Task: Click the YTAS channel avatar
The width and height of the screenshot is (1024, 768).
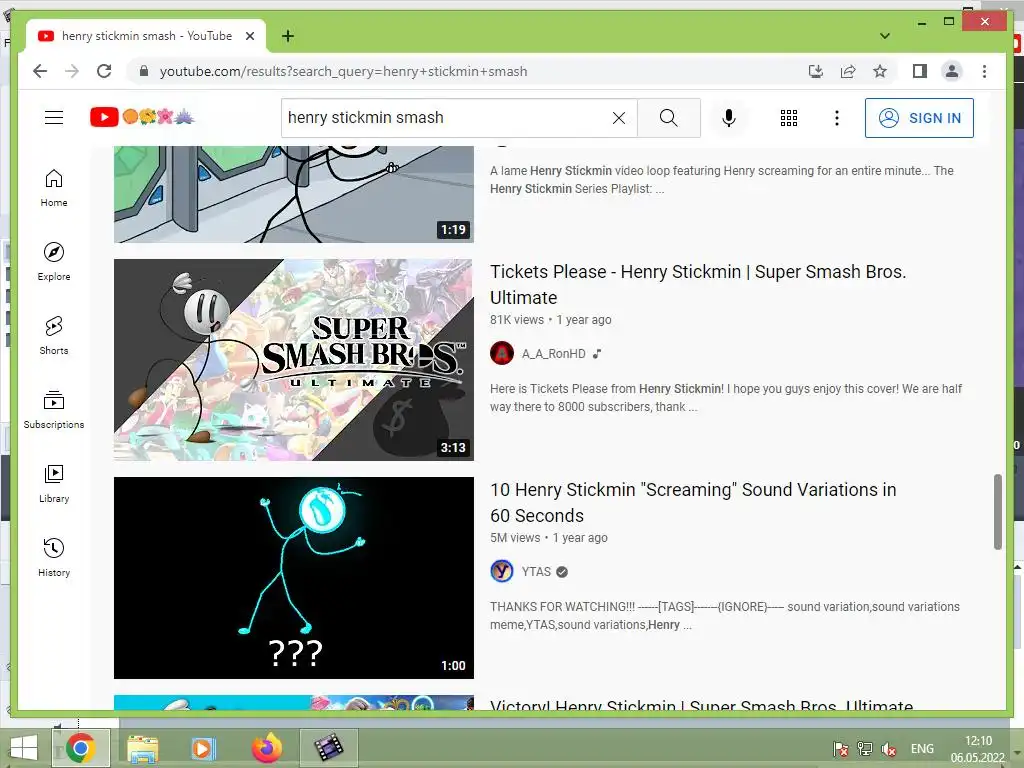Action: pos(502,571)
